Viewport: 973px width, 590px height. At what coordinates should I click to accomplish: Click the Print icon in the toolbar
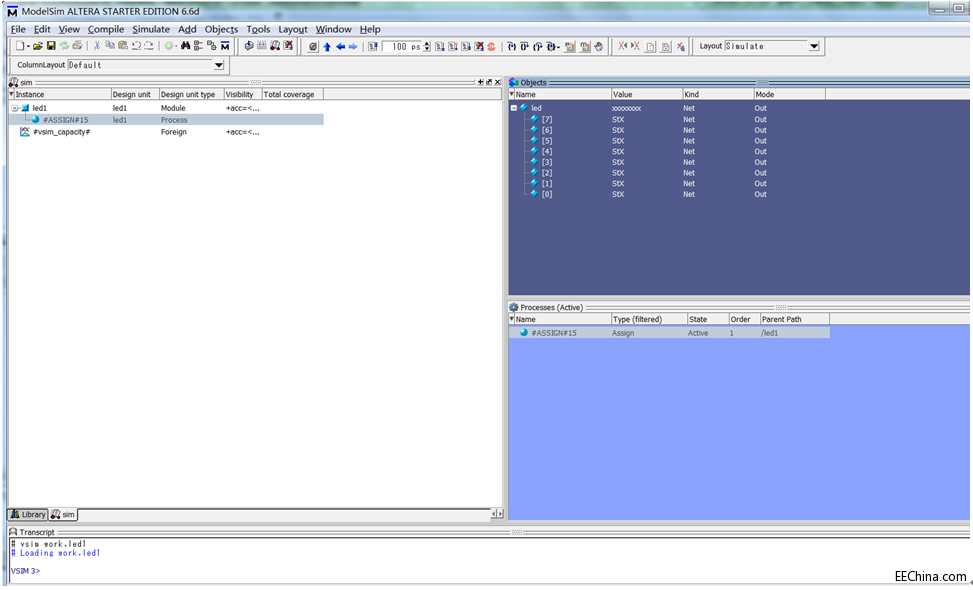[x=77, y=46]
